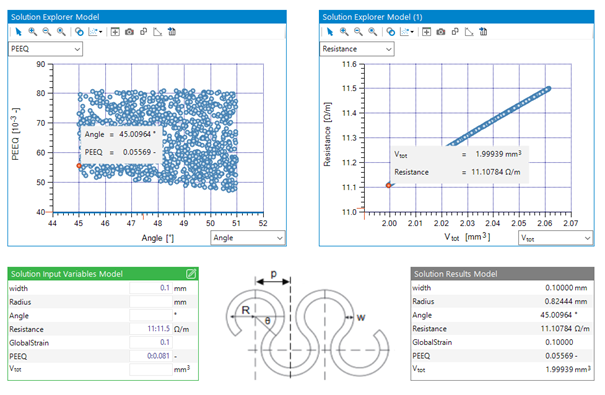Click zoom to fit in PEEQ chart toolbar

pyautogui.click(x=61, y=32)
